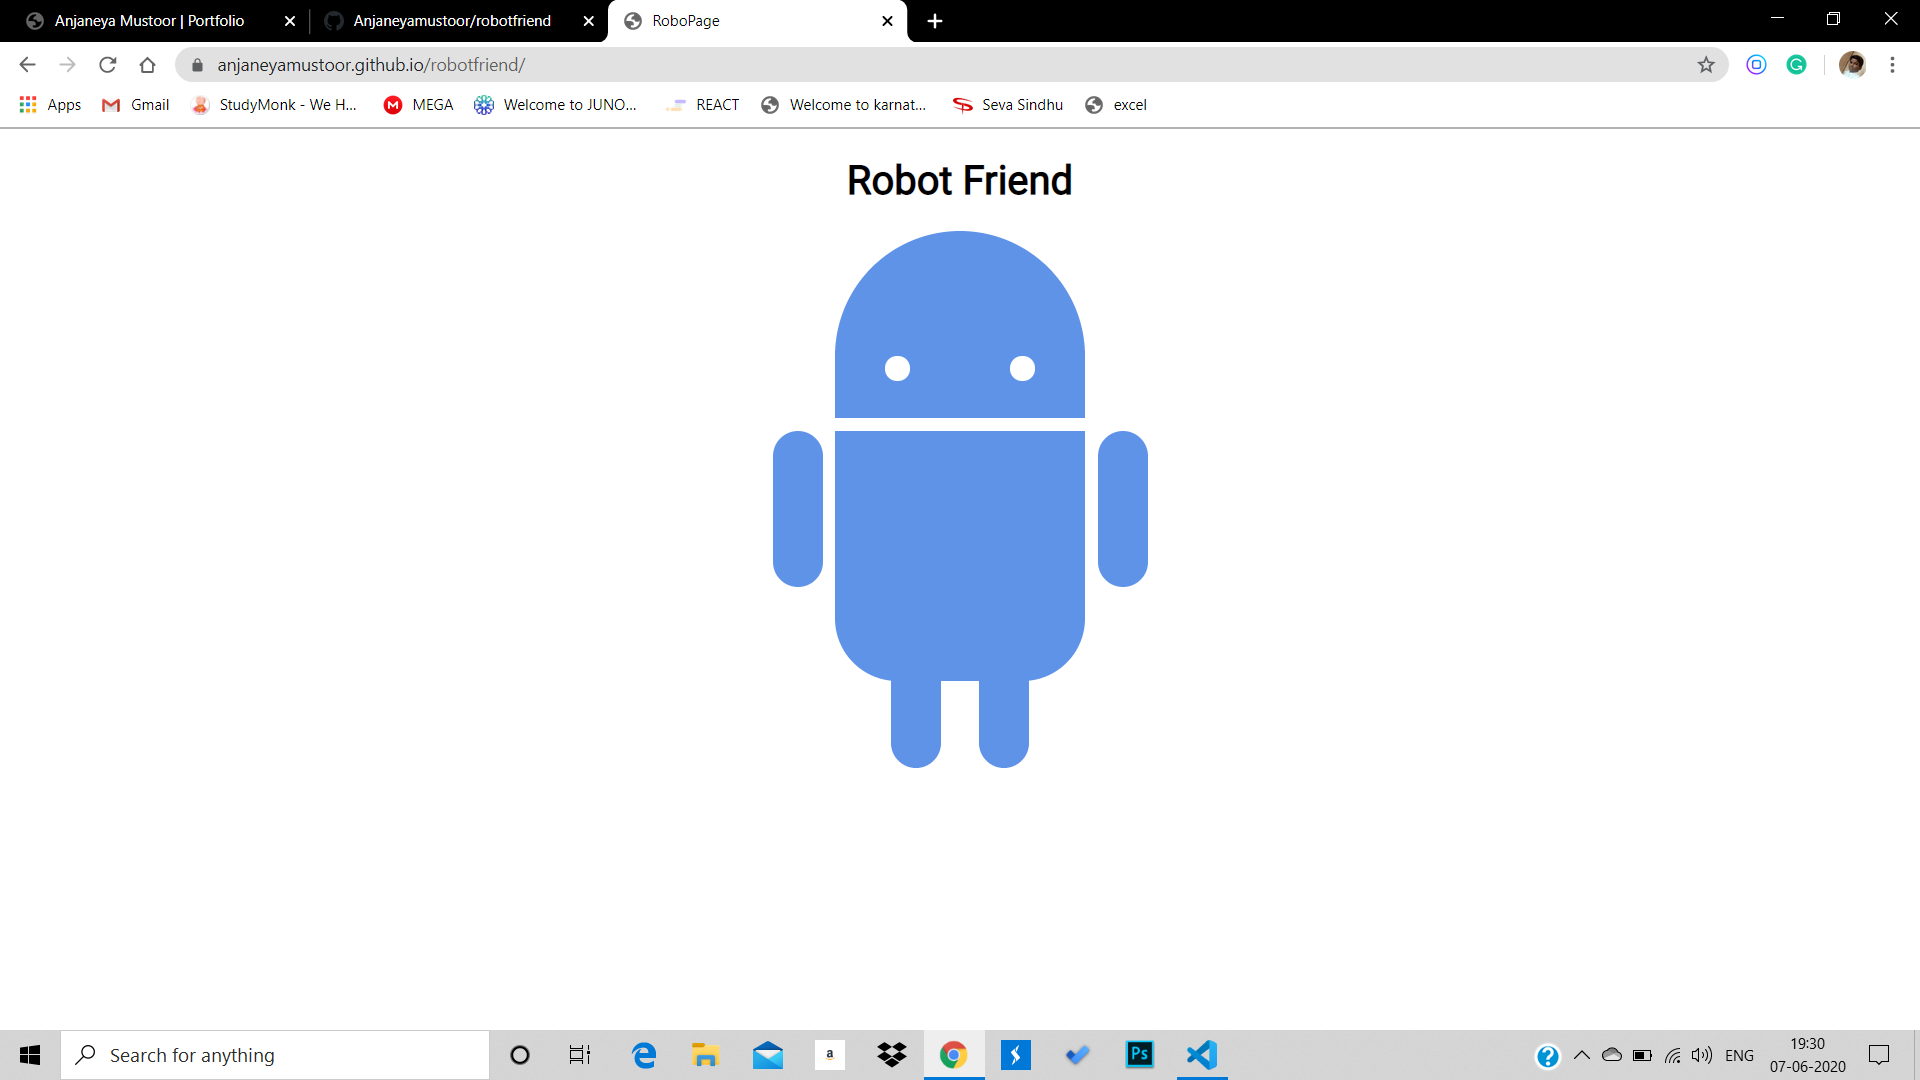
Task: Change the ENG input language
Action: [x=1740, y=1055]
